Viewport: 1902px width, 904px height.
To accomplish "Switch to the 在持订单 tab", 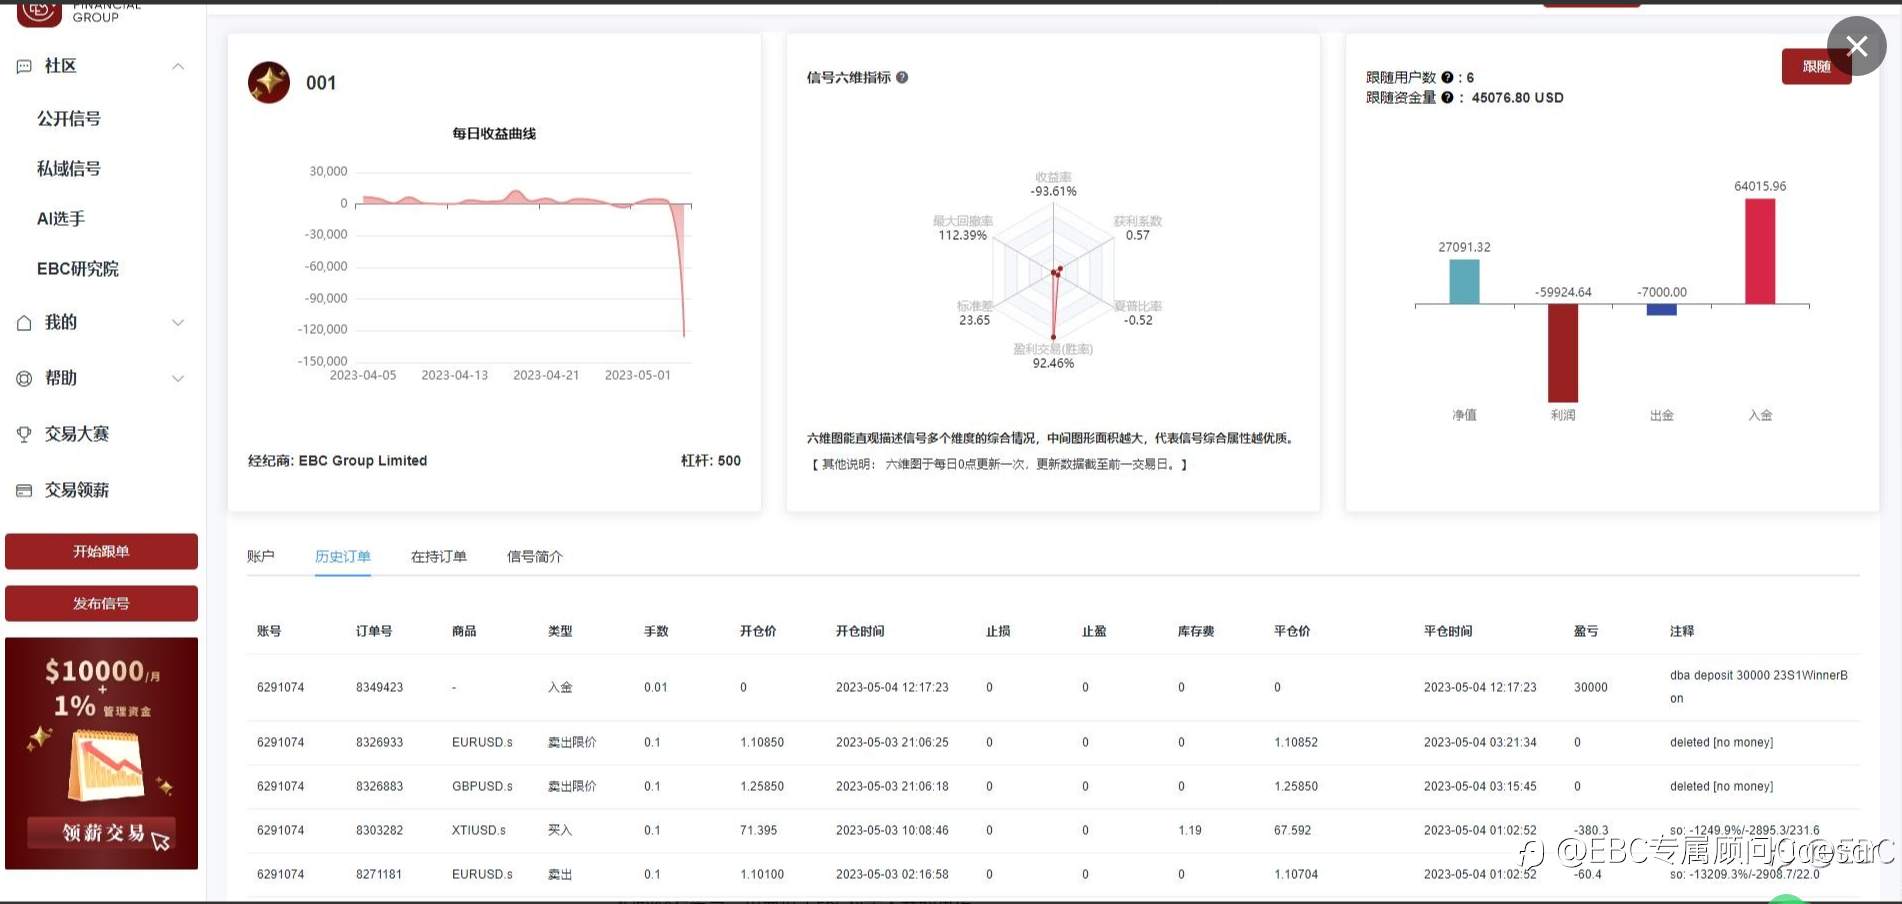I will tap(439, 556).
